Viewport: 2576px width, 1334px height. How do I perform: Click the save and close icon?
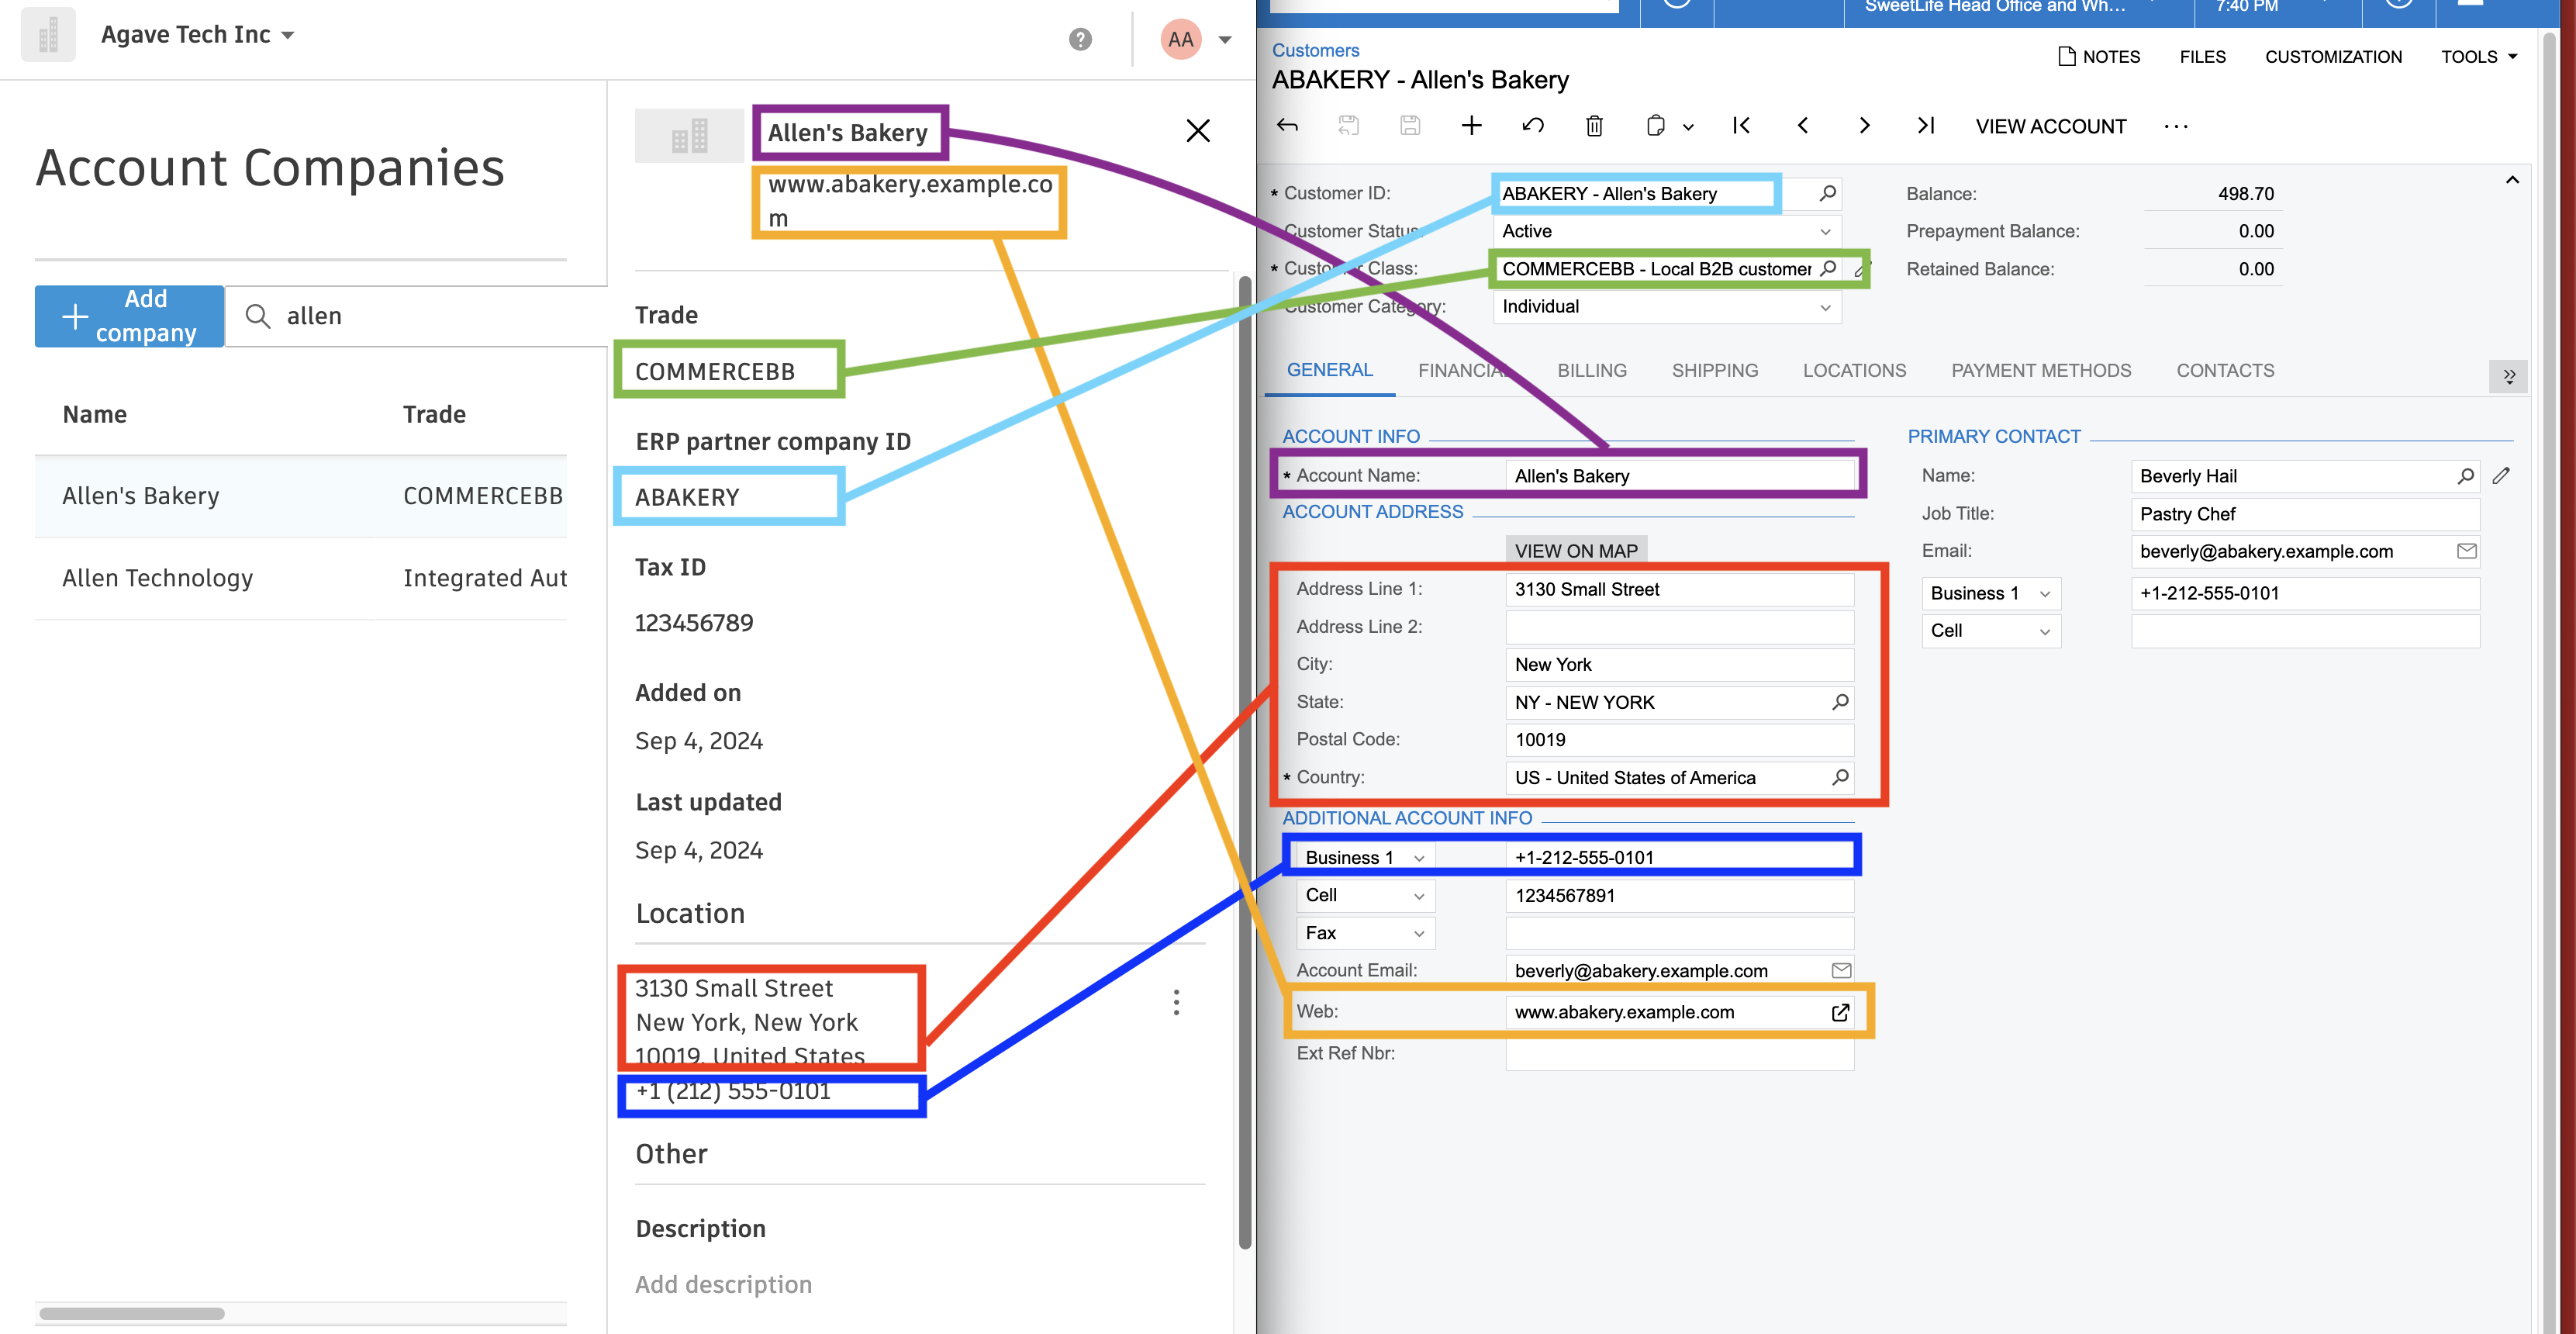click(1349, 126)
